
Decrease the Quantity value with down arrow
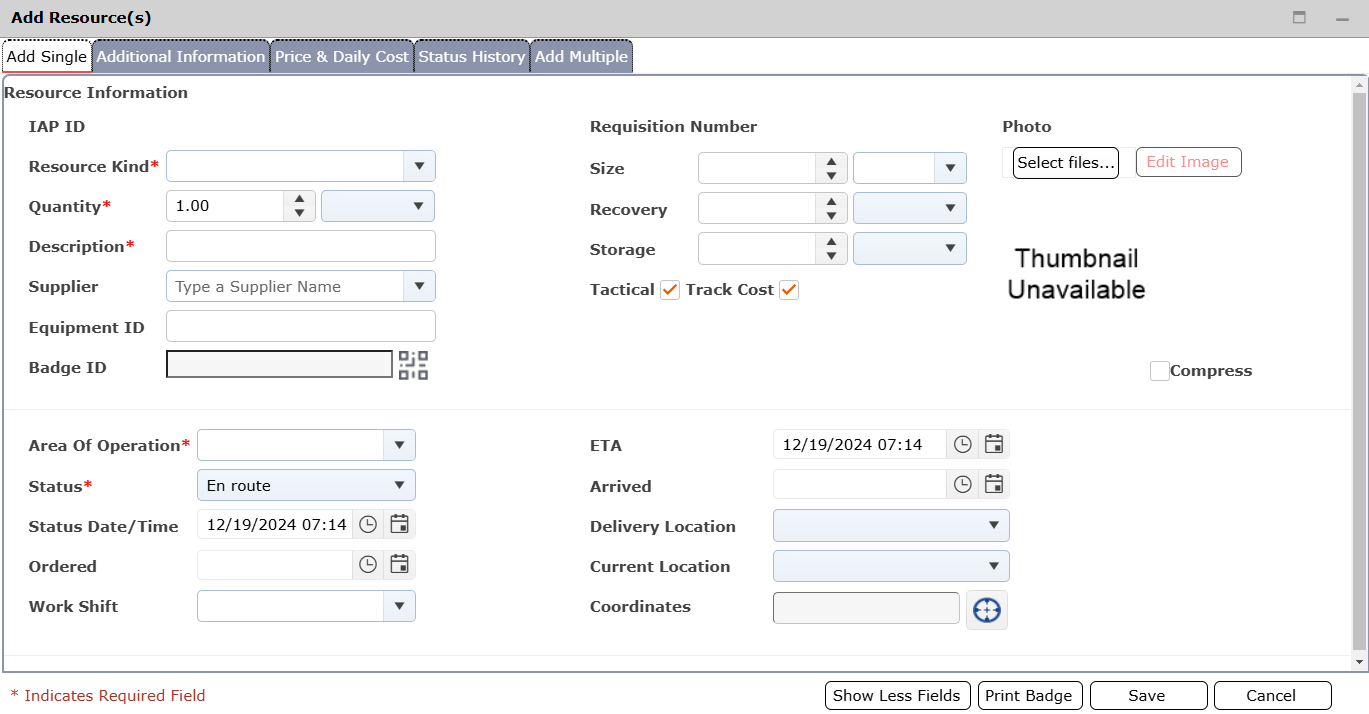(300, 213)
